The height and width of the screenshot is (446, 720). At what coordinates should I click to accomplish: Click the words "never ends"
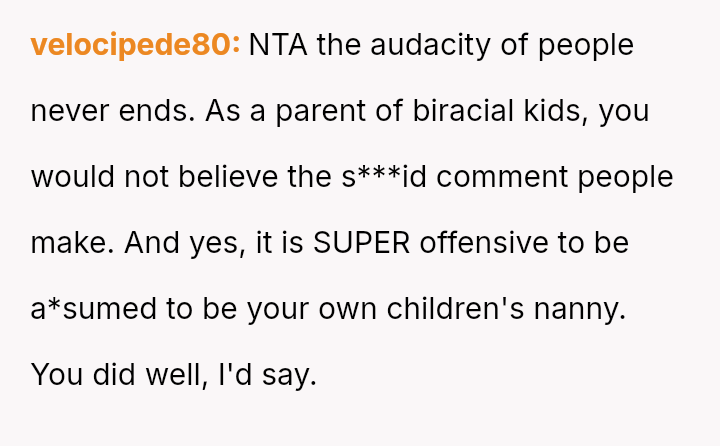[x=112, y=111]
